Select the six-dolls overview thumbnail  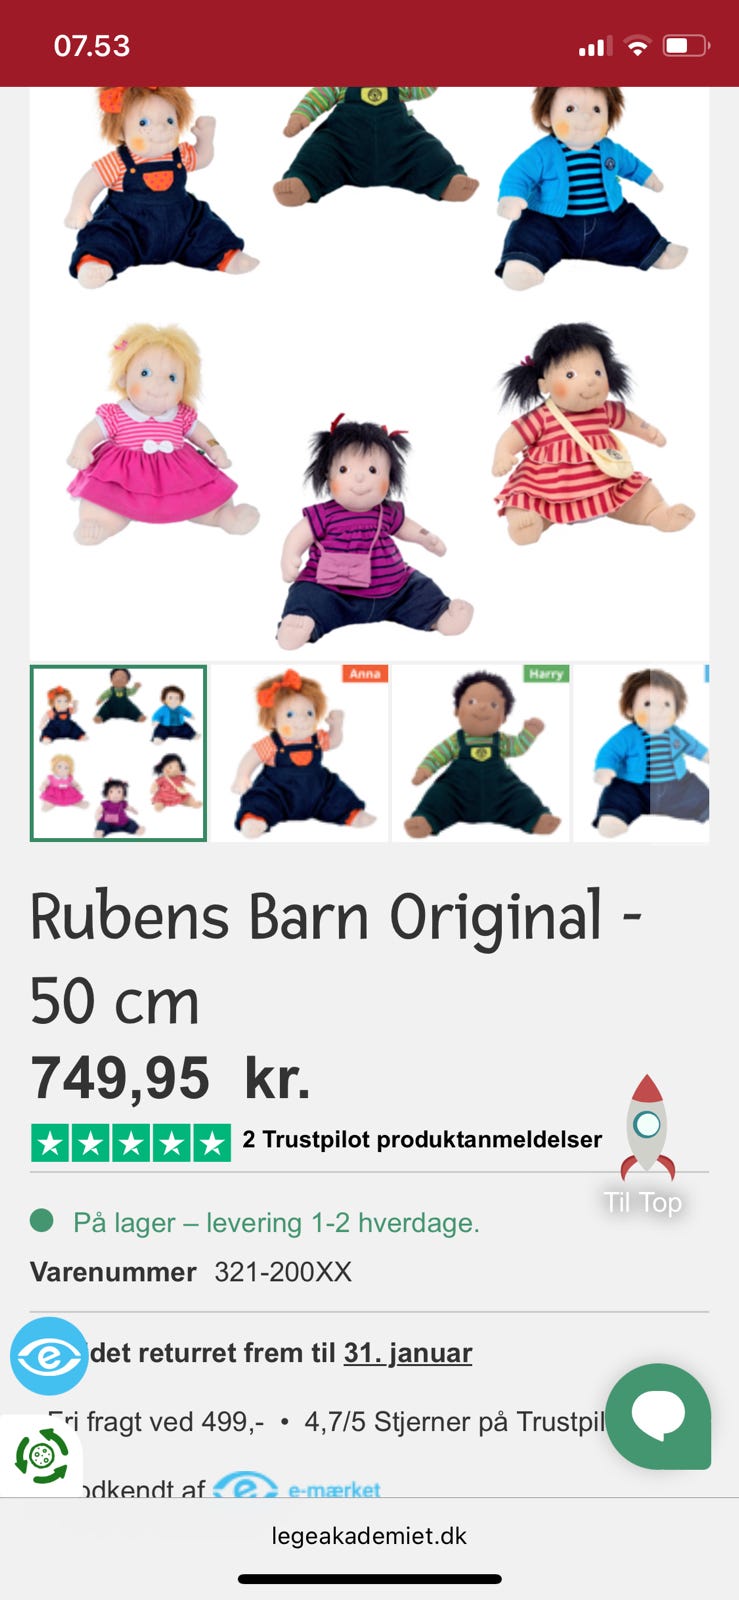tap(118, 753)
